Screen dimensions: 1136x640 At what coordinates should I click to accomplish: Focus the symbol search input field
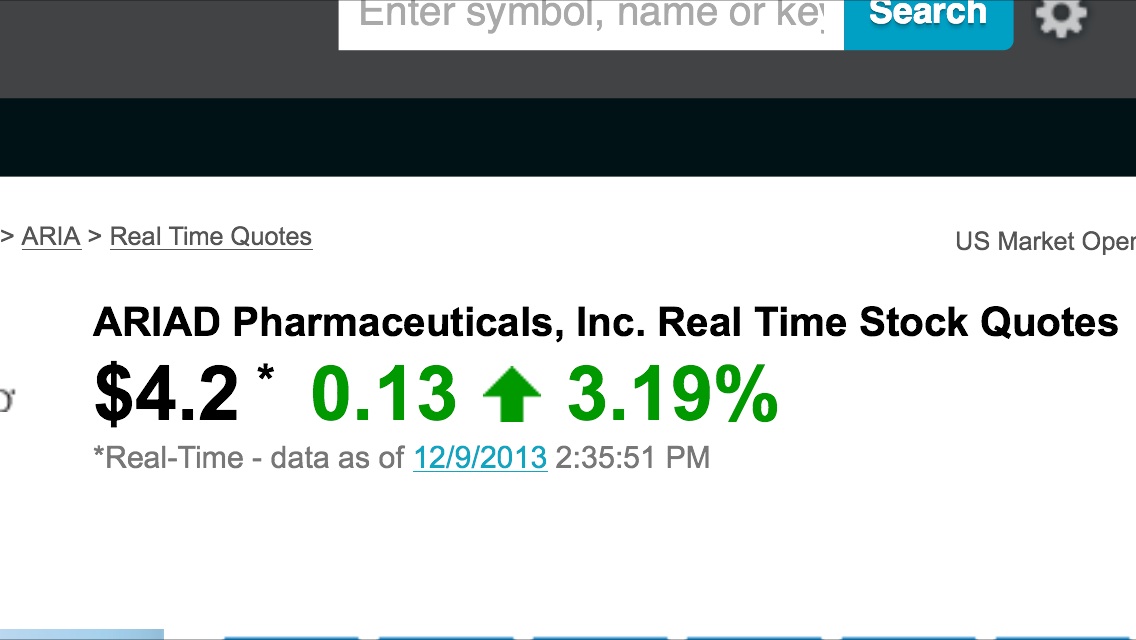pos(590,16)
